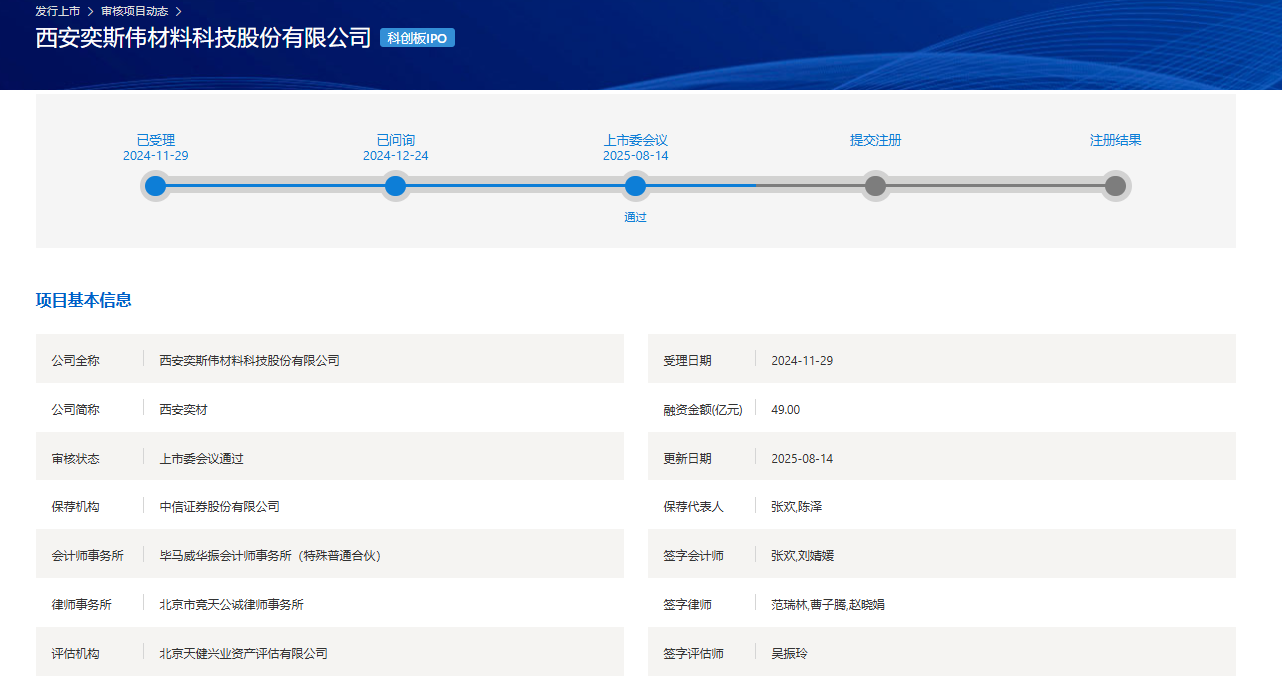This screenshot has width=1282, height=678.
Task: Click appraiser 北京天健兴业资产评估有限公司
Action: (243, 654)
